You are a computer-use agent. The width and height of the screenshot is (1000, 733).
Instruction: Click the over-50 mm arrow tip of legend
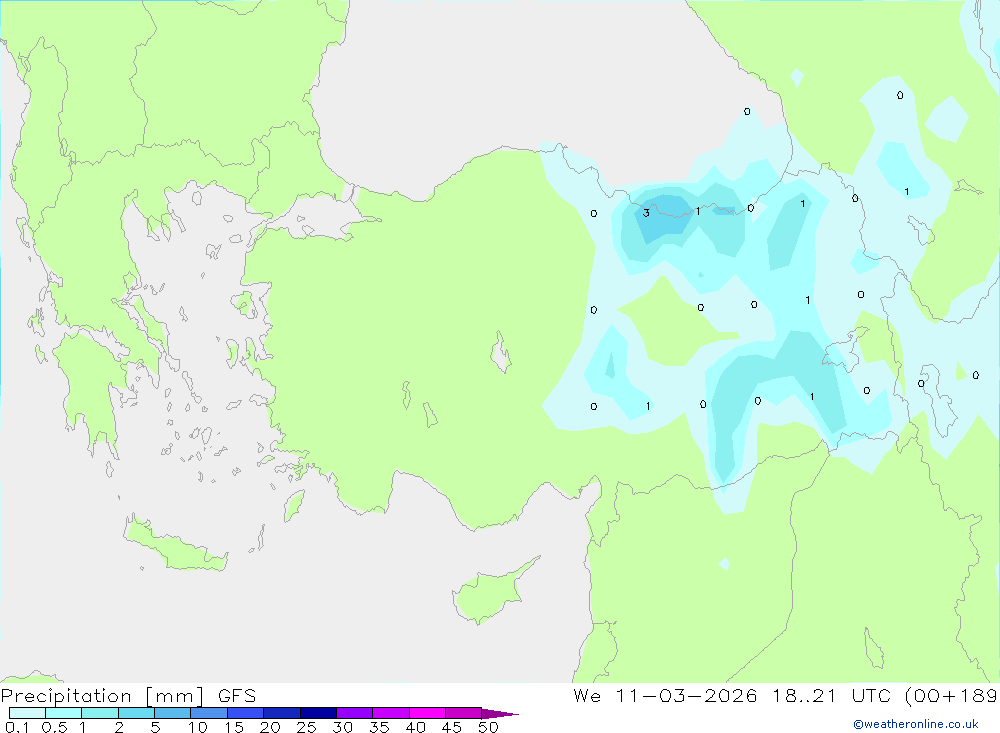pos(500,713)
